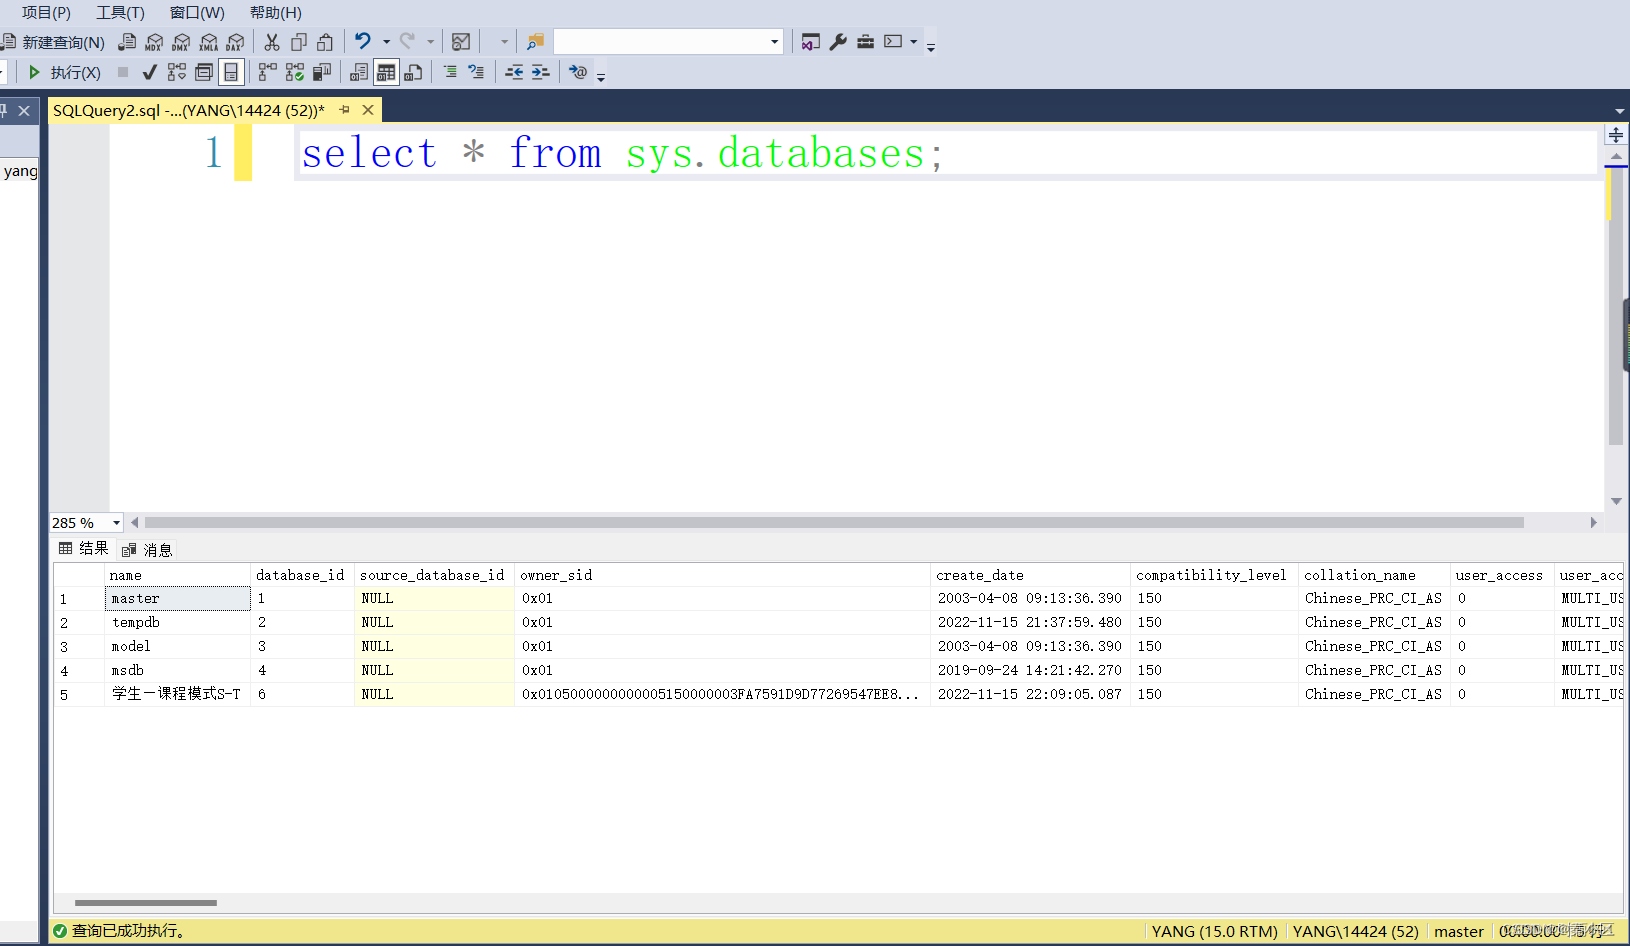Click the editor horizontal scrollbar
This screenshot has width=1630, height=946.
click(x=834, y=522)
